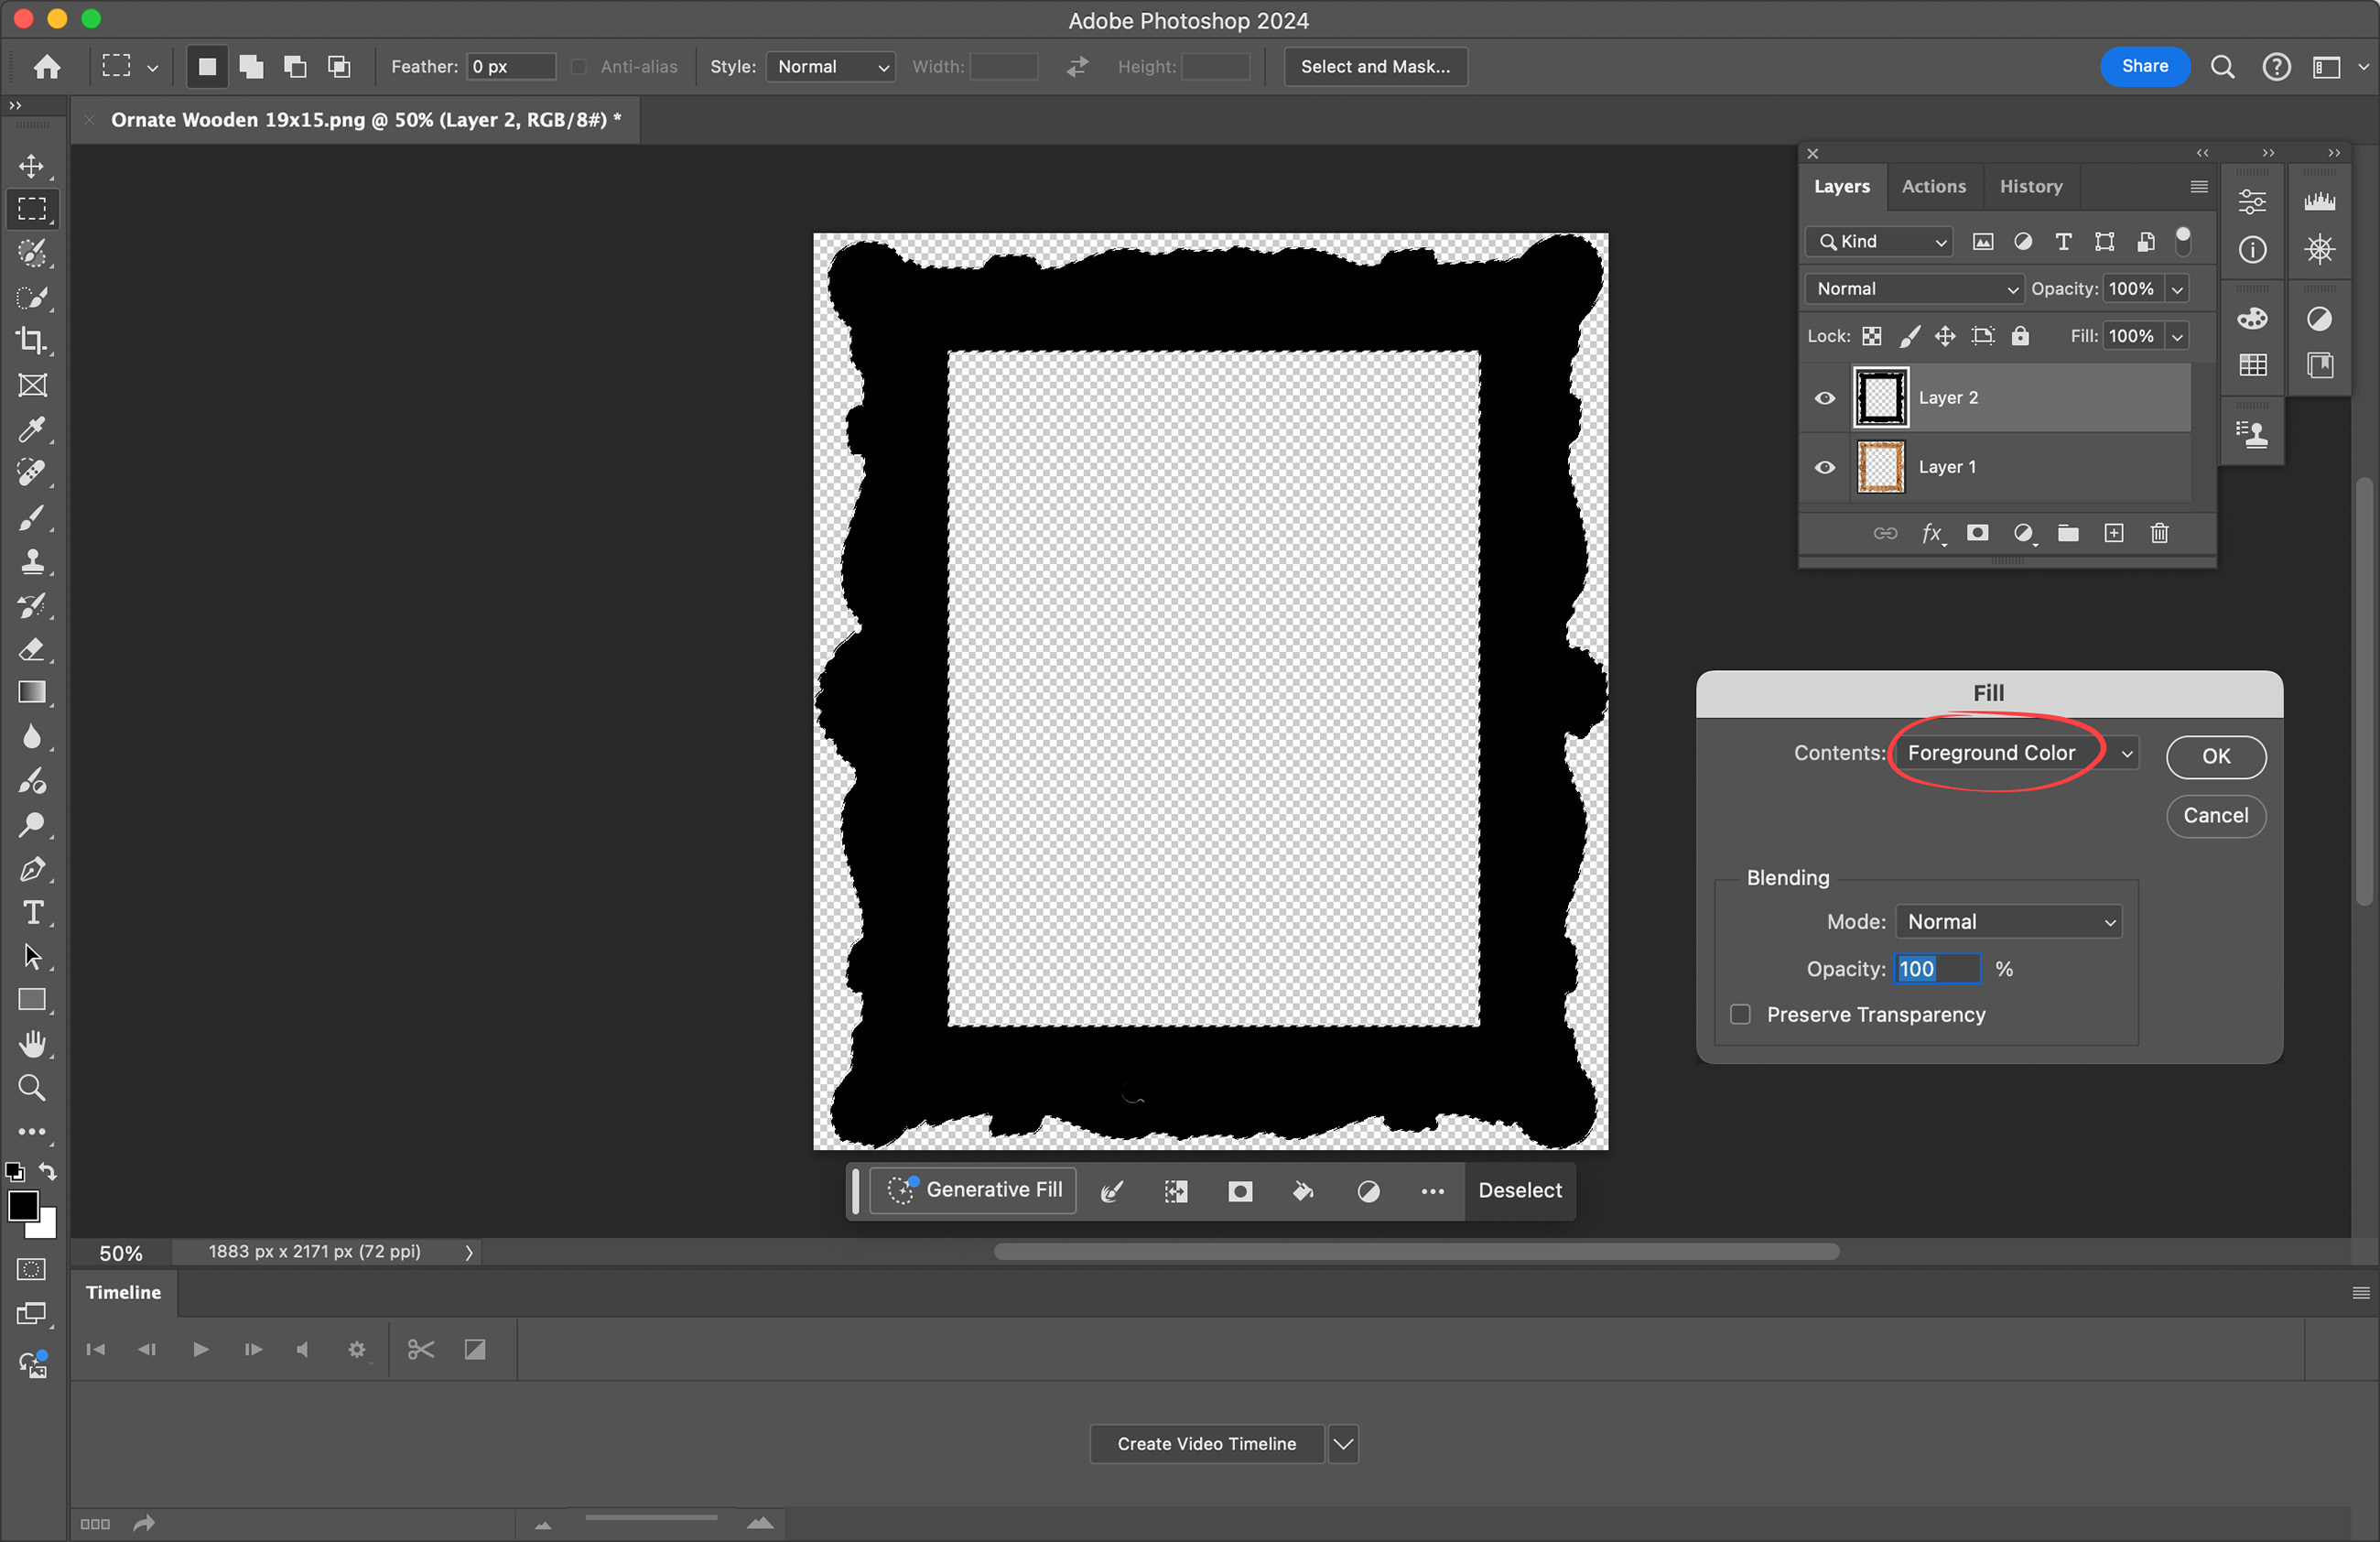Viewport: 2380px width, 1542px height.
Task: Switch to the History tab
Action: 2030,187
